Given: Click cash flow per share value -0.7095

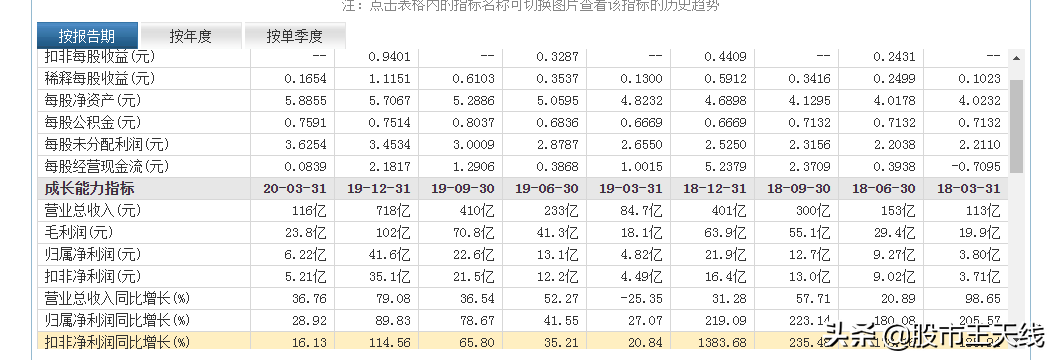Looking at the screenshot, I should 977,166.
